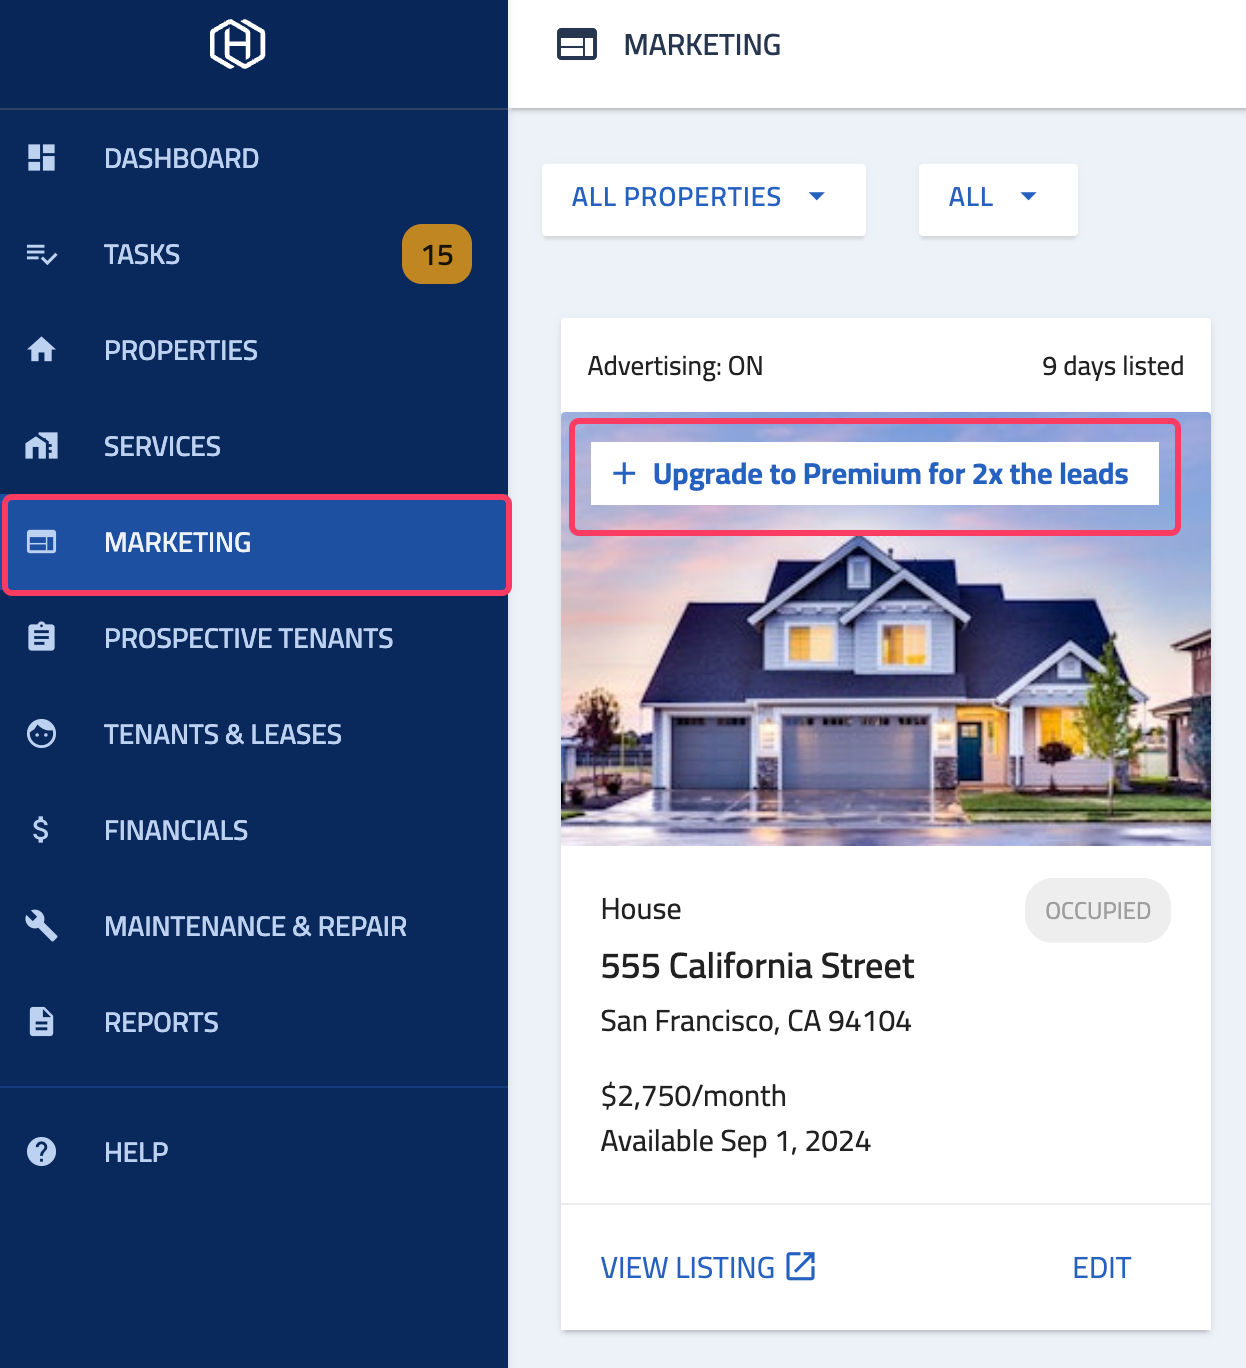The height and width of the screenshot is (1368, 1246).
Task: Open the Tasks menu item
Action: [254, 254]
